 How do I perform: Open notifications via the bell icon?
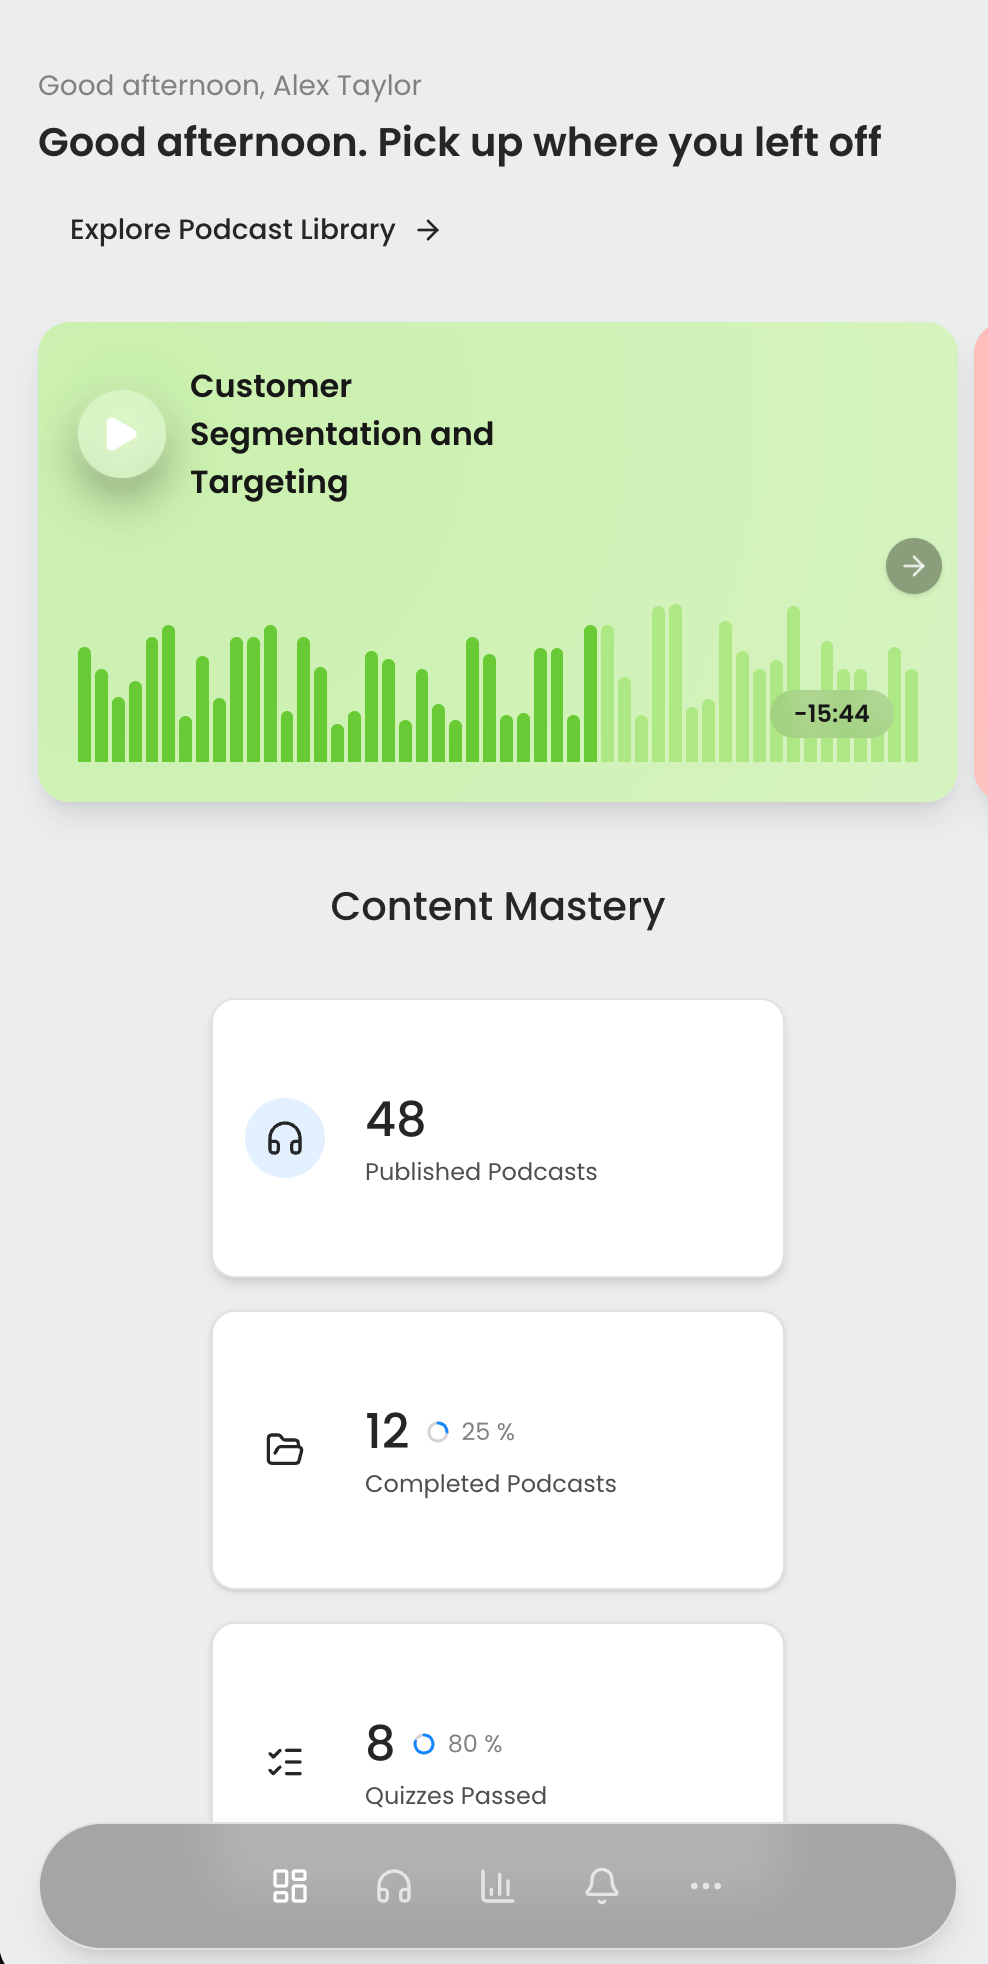tap(601, 1884)
